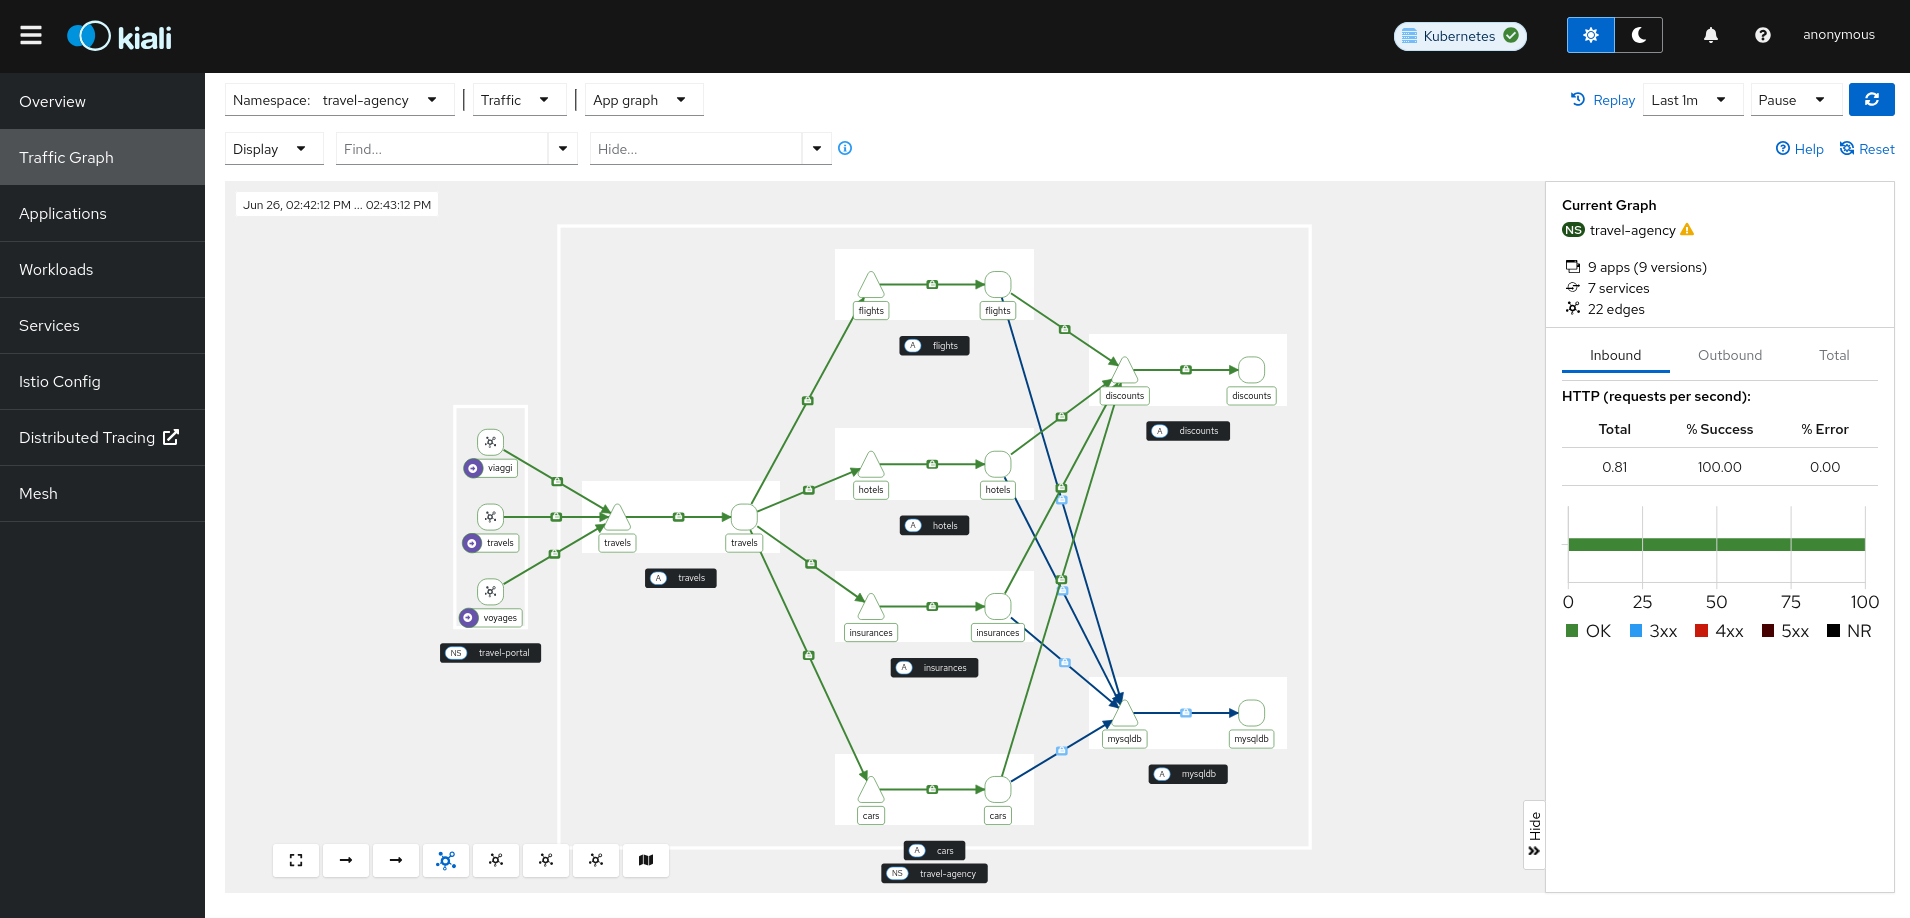Click the Reset link above the graph
This screenshot has width=1910, height=918.
(1866, 148)
